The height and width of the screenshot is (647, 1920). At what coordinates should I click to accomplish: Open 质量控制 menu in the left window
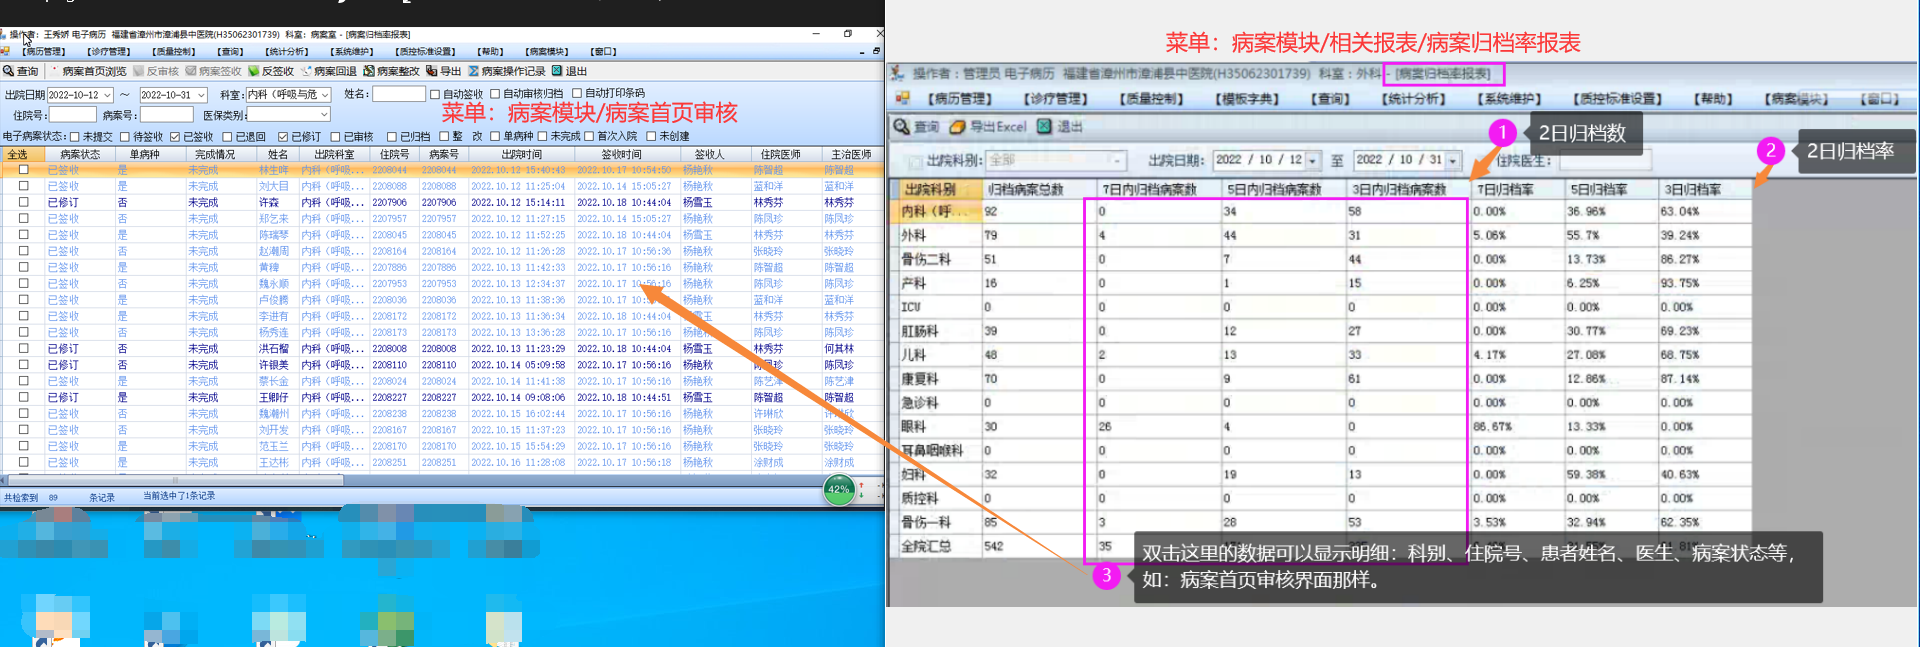coord(175,51)
